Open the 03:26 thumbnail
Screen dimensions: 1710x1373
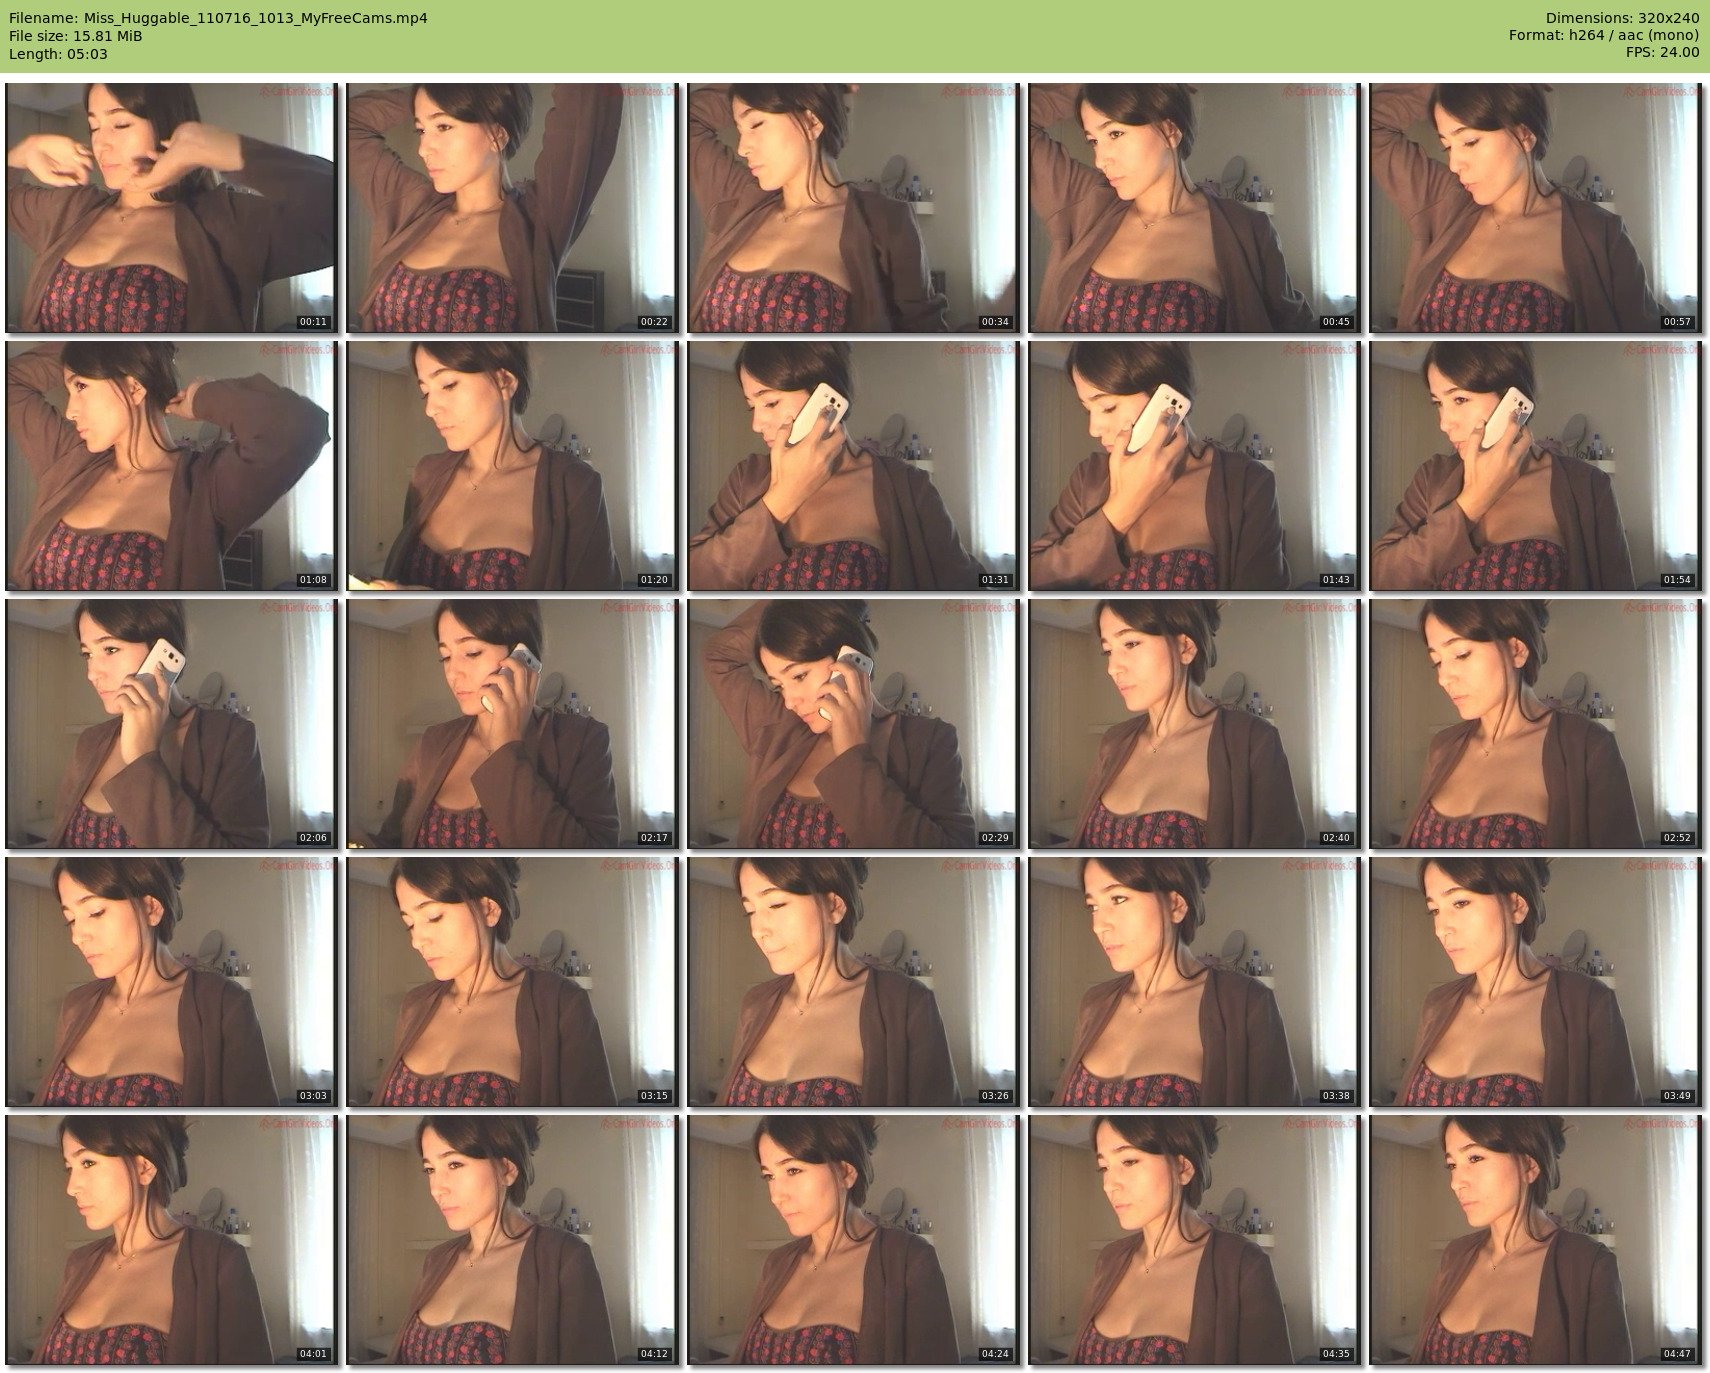pyautogui.click(x=853, y=982)
